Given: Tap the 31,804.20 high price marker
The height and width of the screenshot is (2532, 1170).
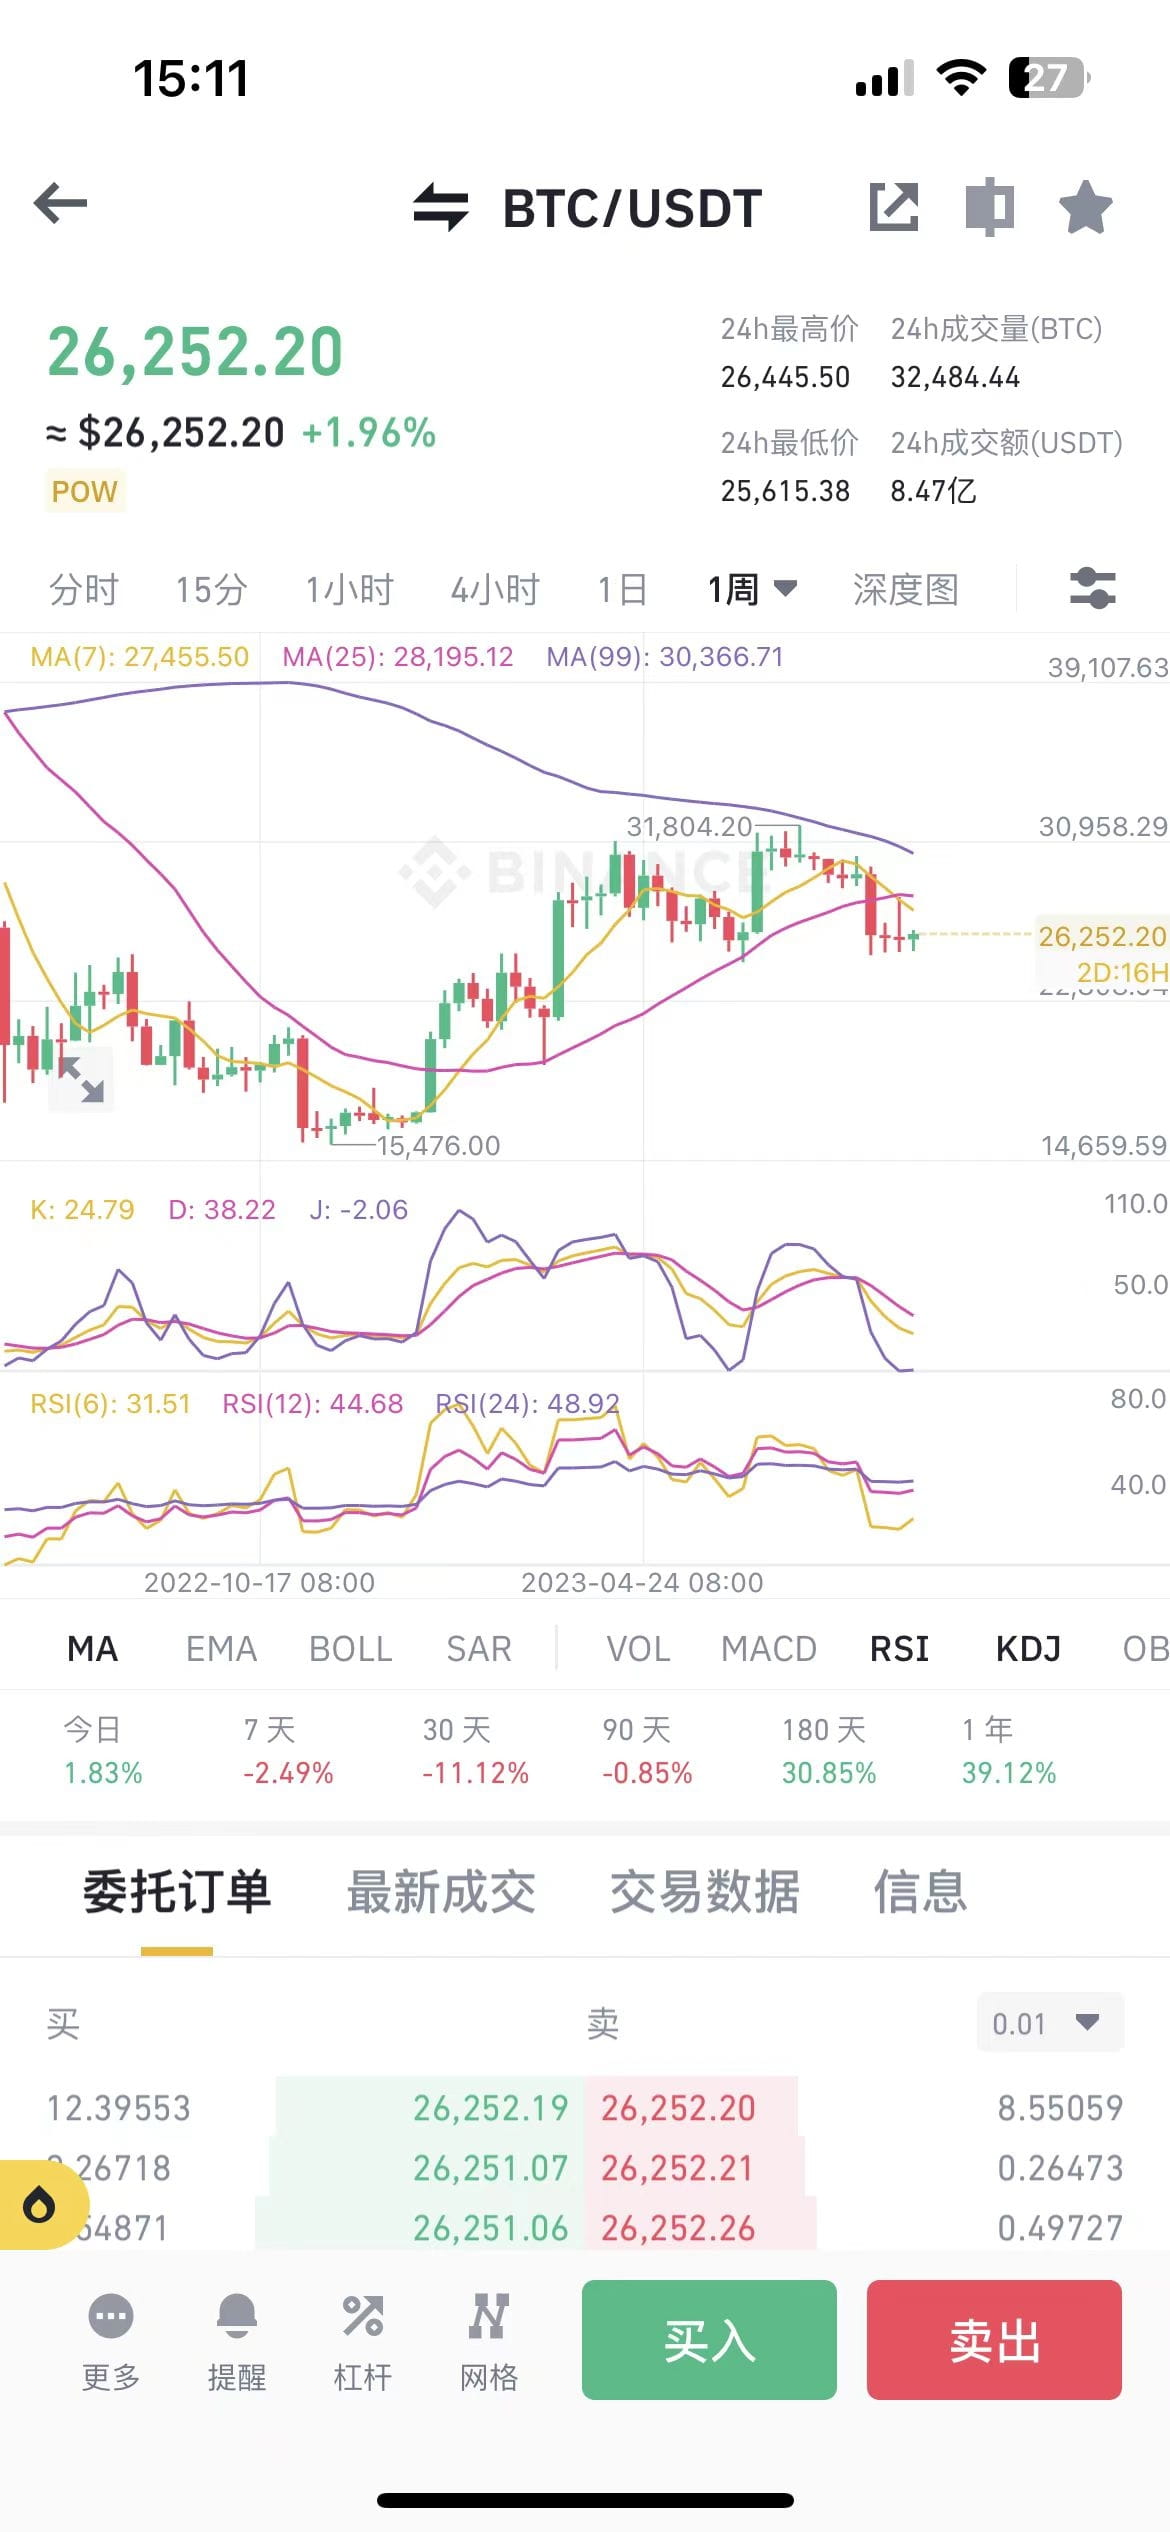Looking at the screenshot, I should tap(689, 827).
